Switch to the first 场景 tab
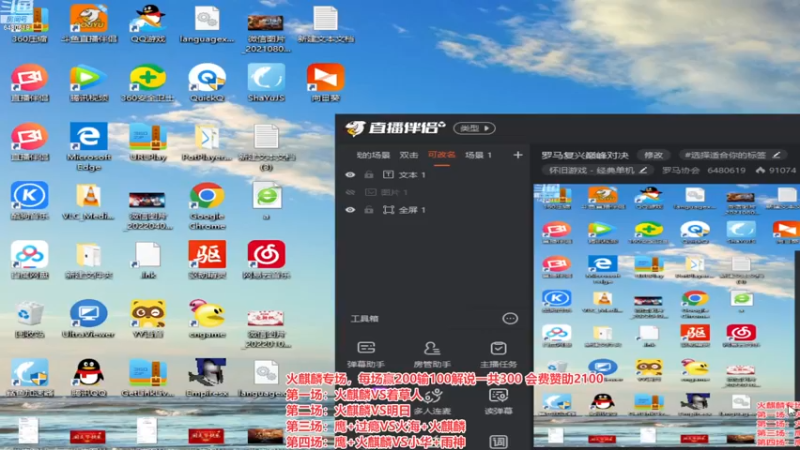This screenshot has width=800, height=450. [373, 155]
